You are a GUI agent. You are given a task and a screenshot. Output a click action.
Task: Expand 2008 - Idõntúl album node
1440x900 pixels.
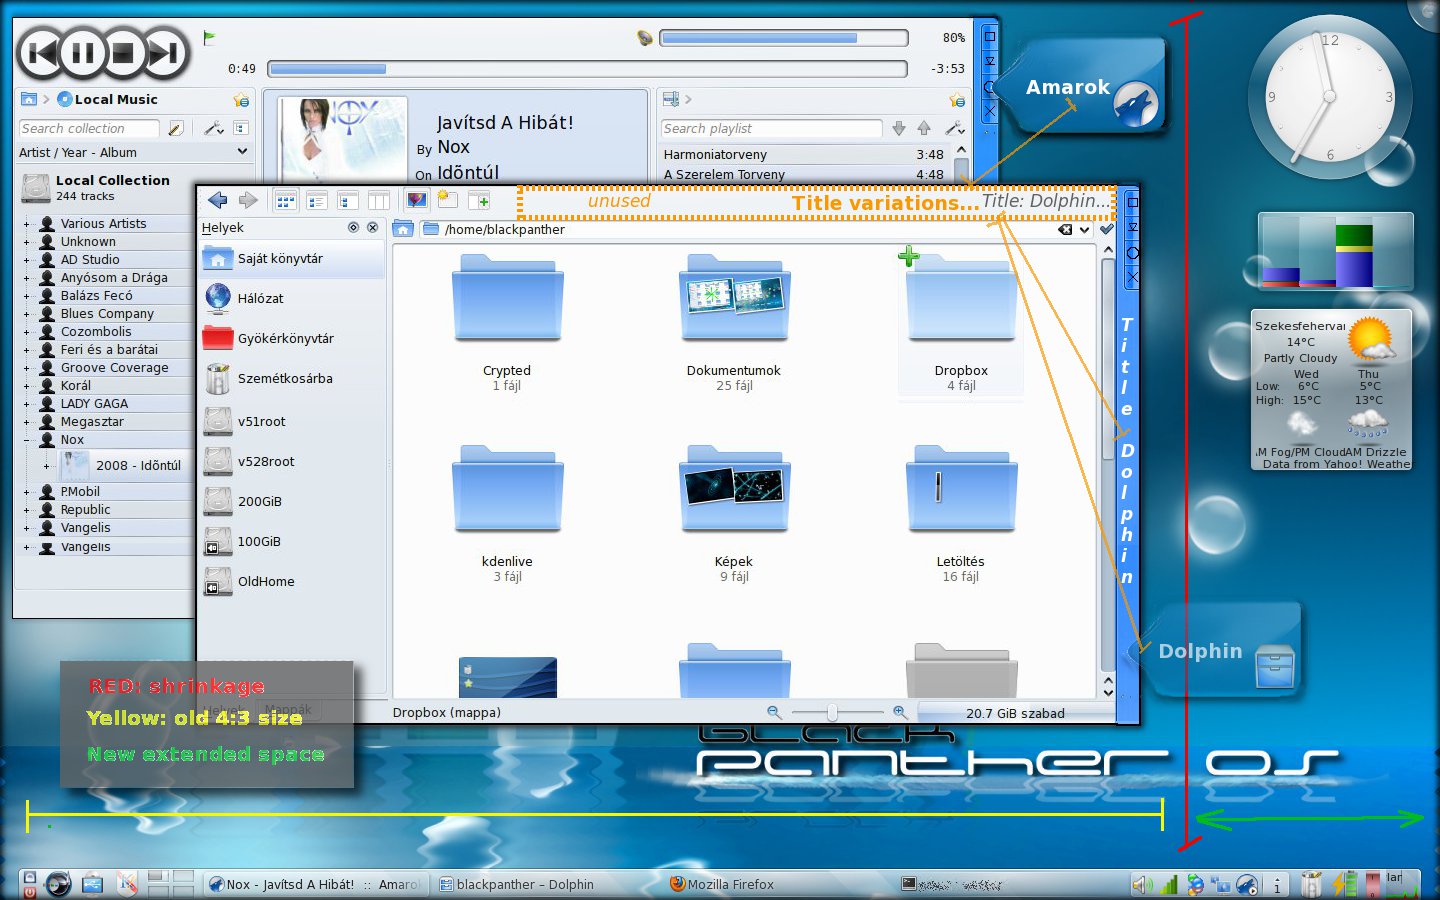click(x=46, y=466)
